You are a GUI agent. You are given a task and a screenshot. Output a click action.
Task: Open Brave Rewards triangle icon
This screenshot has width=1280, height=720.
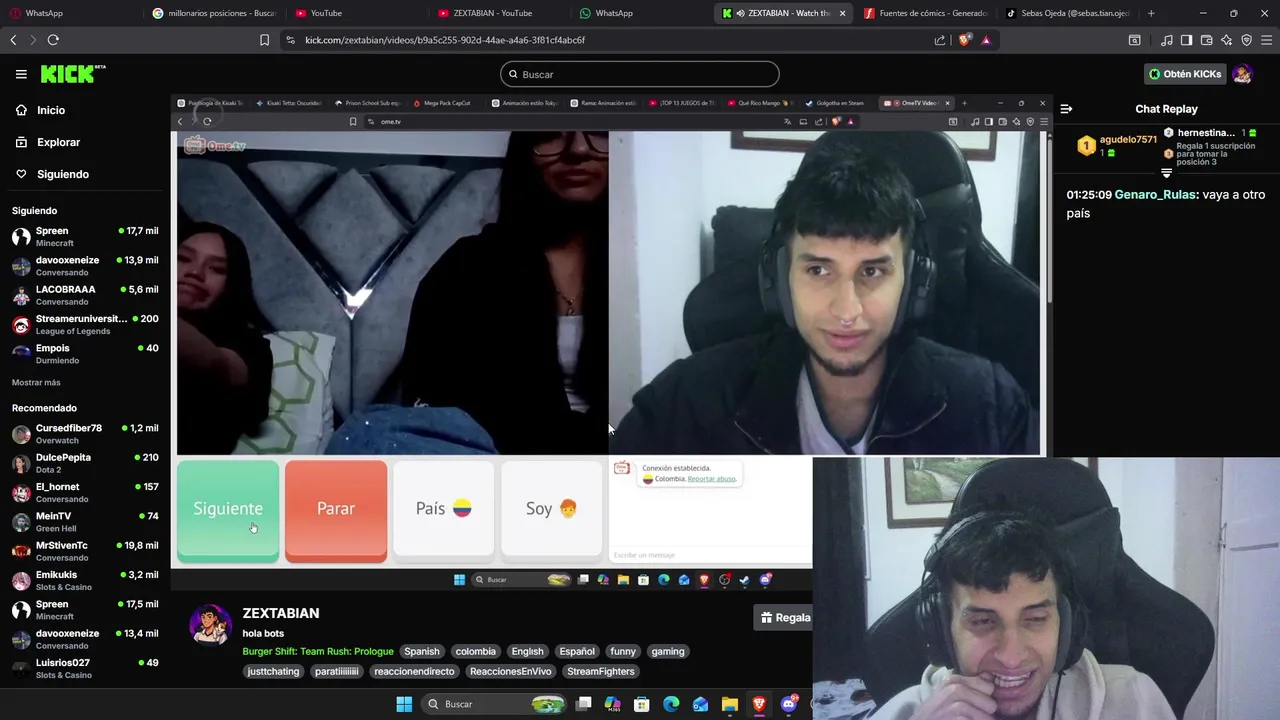986,40
